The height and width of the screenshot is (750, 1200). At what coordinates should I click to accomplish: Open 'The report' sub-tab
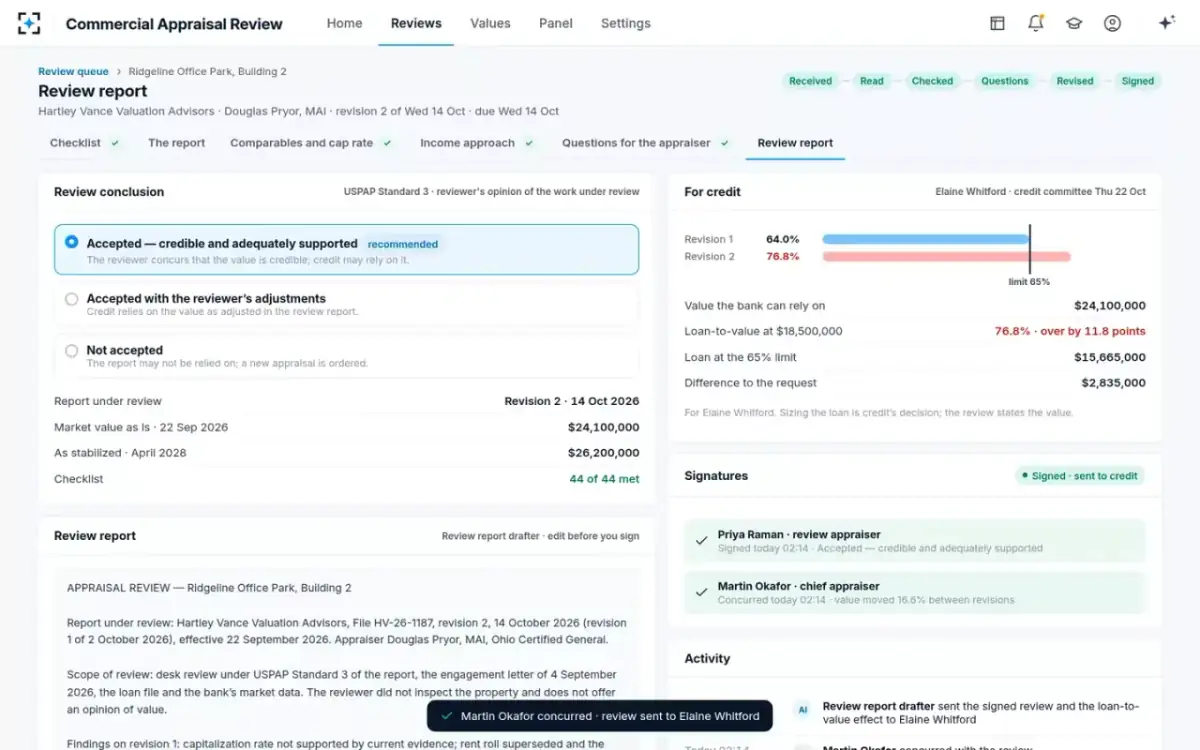(x=177, y=143)
